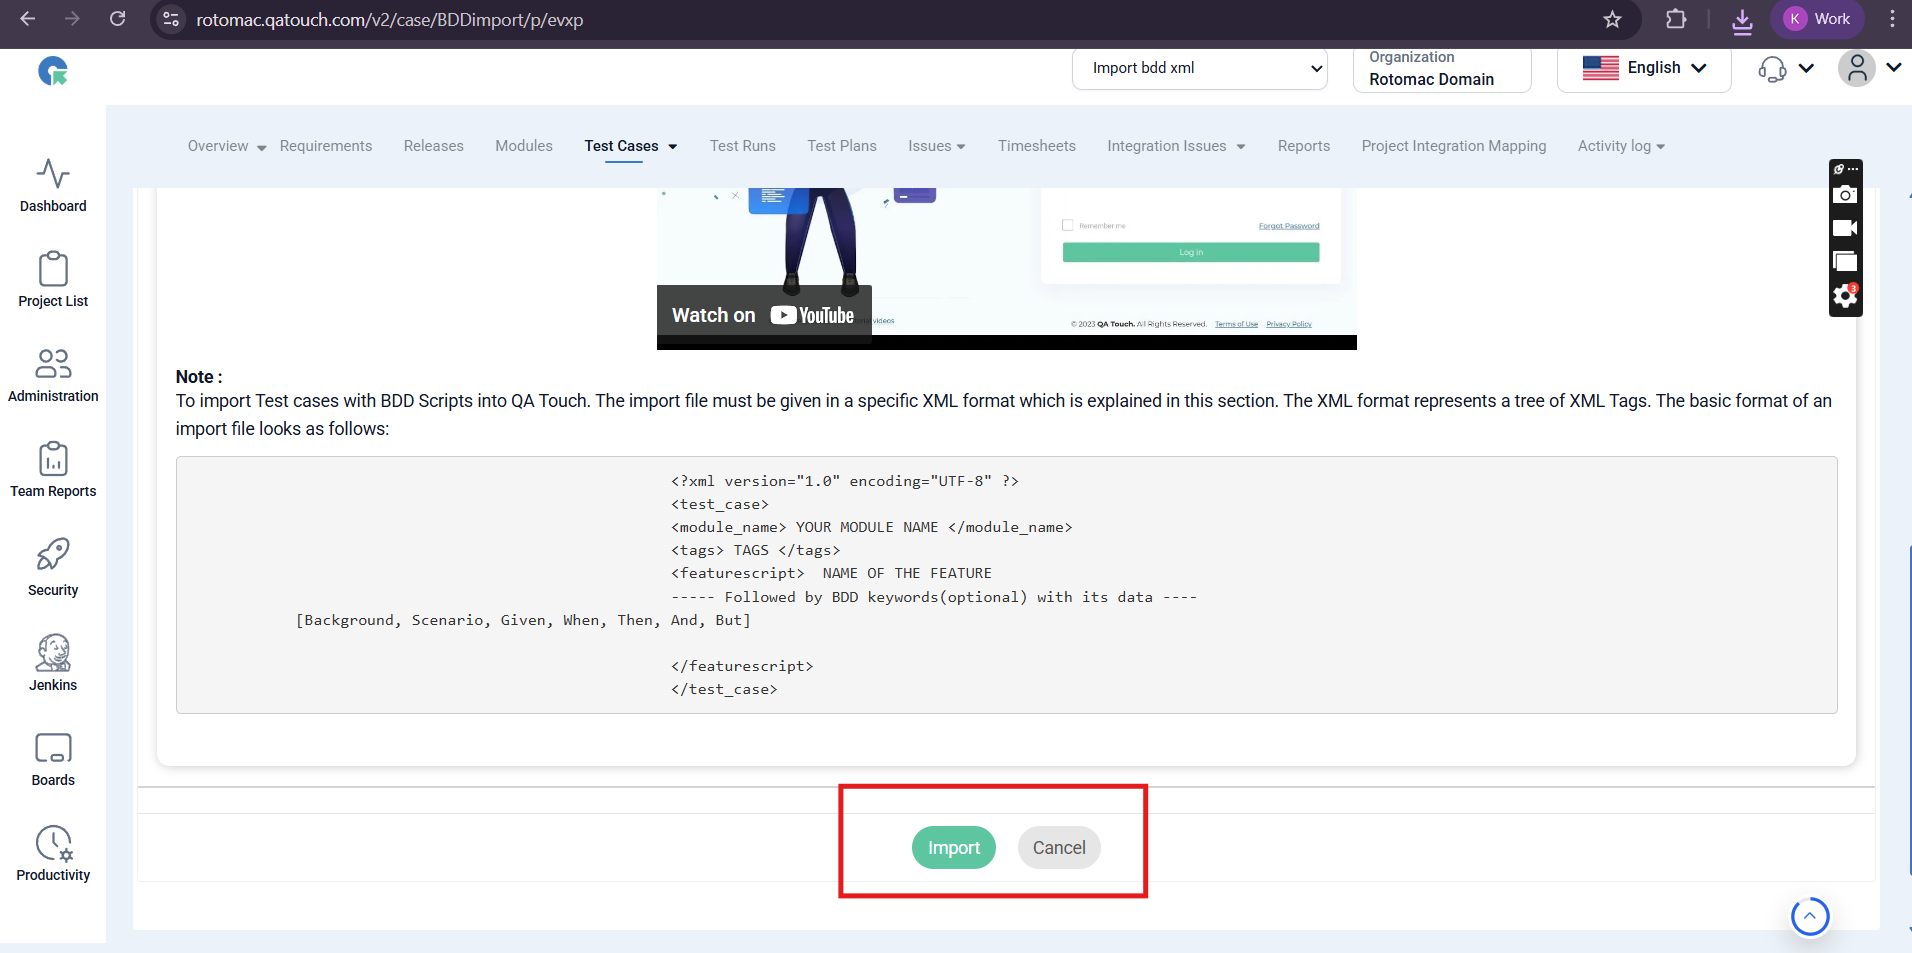The image size is (1912, 953).
Task: Go to Administration in sidebar
Action: [53, 375]
